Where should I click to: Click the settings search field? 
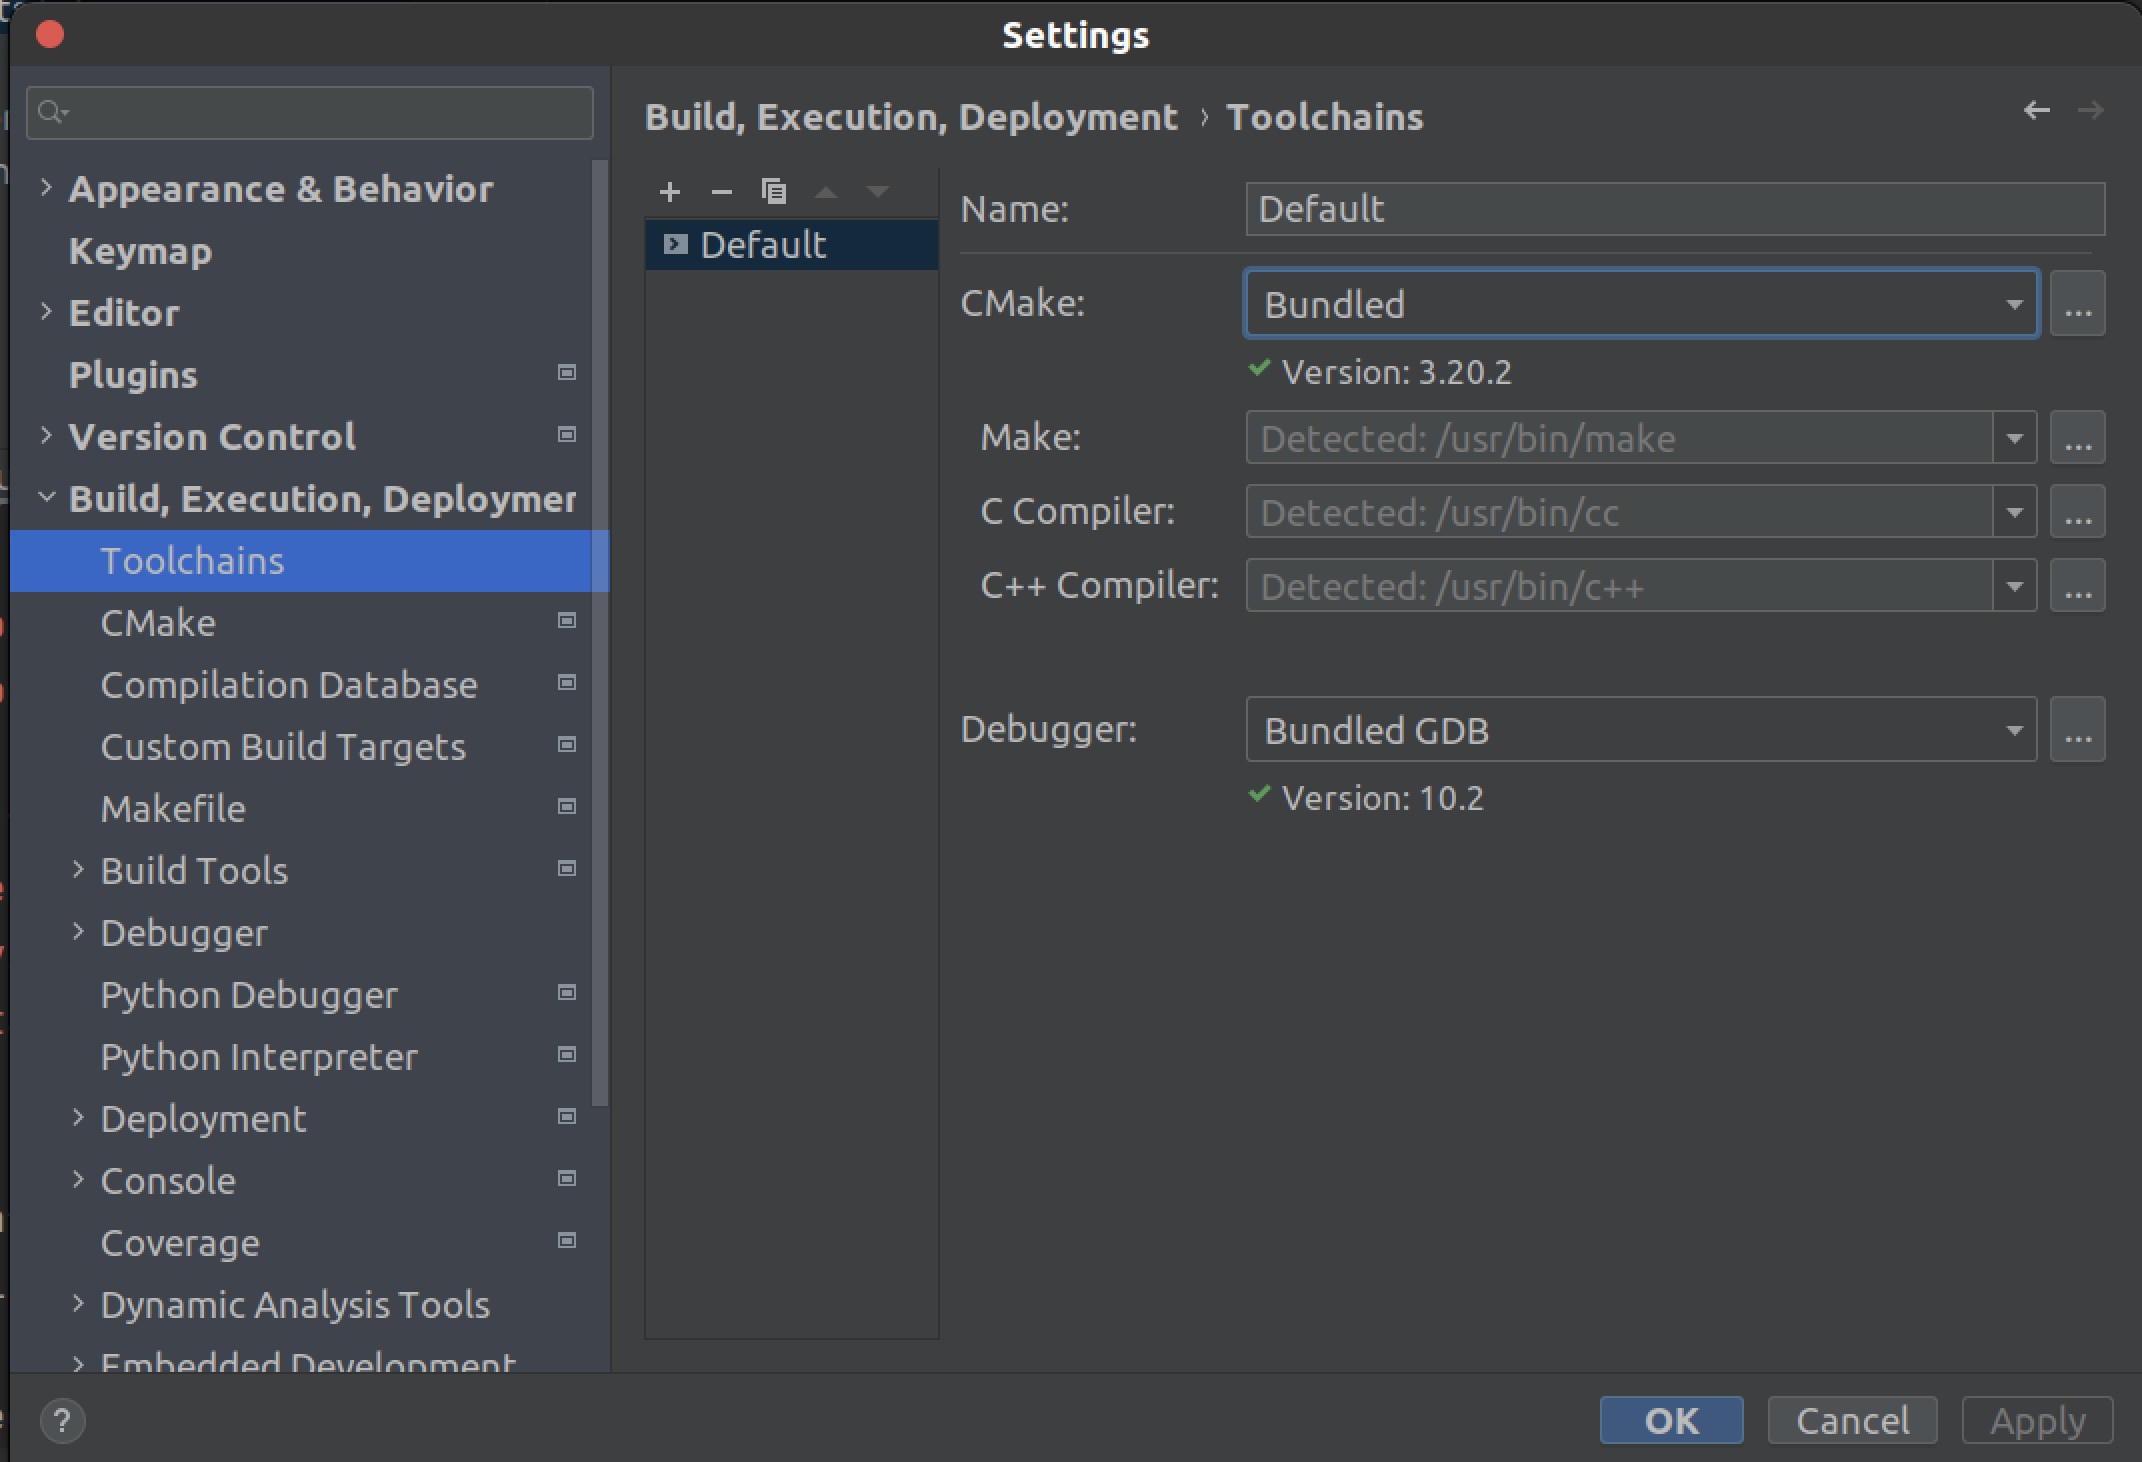click(x=310, y=112)
